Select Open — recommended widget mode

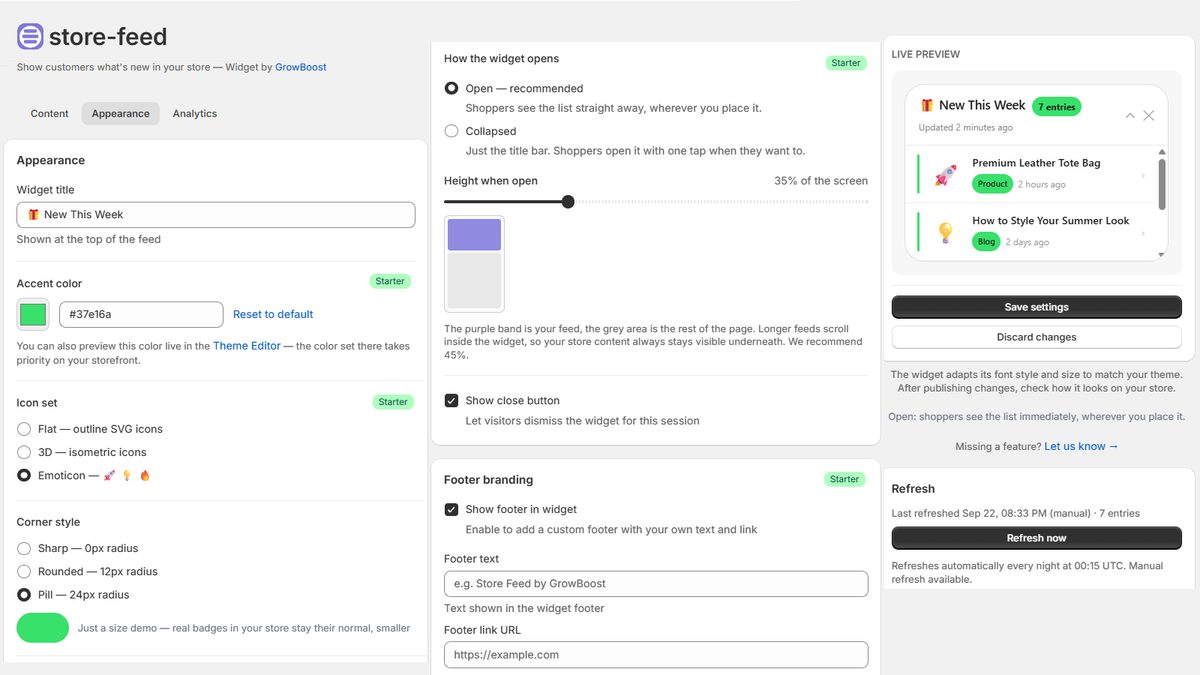click(x=452, y=88)
